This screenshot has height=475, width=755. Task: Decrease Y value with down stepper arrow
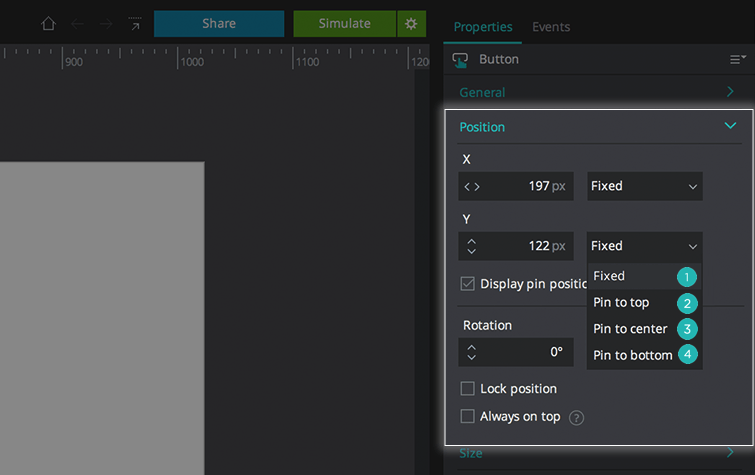coord(471,251)
